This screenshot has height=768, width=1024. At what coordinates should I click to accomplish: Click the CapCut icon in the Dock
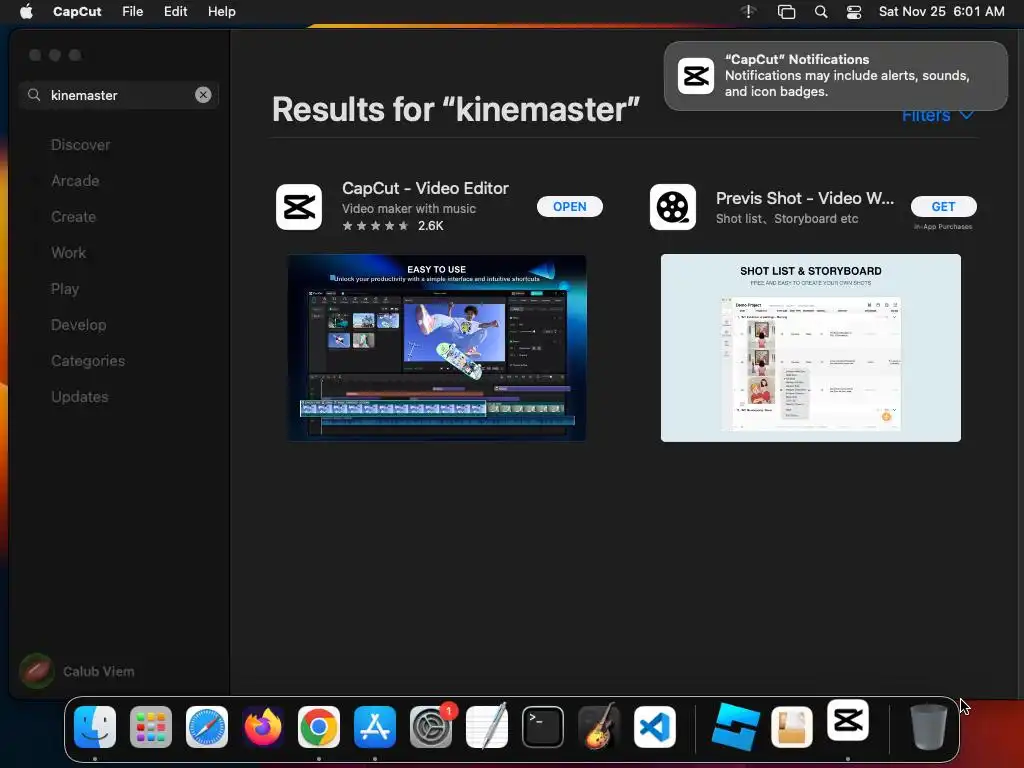click(848, 721)
